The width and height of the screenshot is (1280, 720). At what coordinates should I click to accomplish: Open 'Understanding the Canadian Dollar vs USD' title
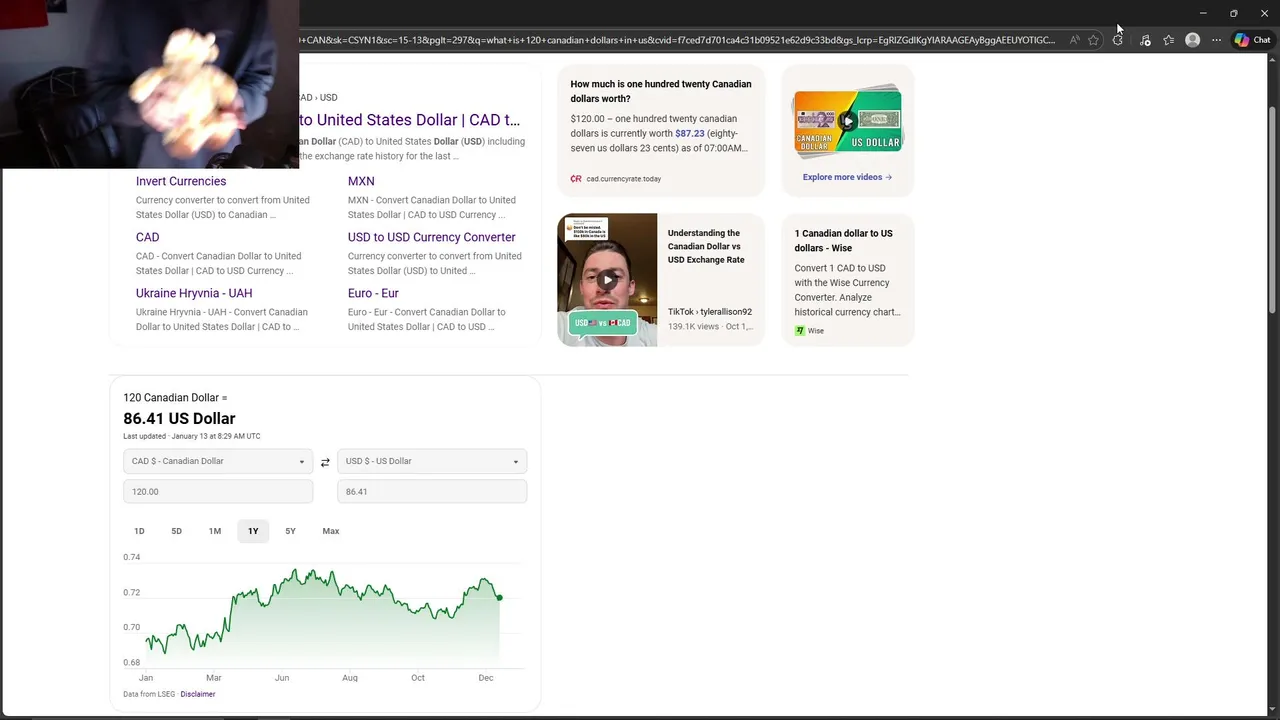pos(706,246)
